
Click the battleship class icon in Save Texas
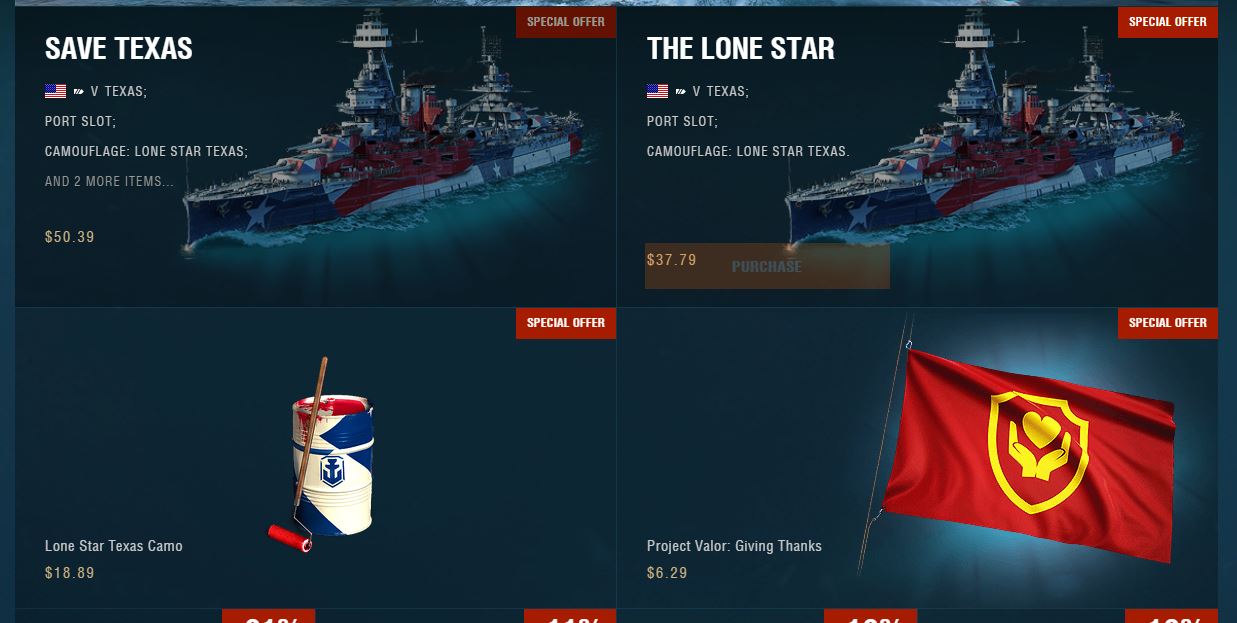coord(79,91)
